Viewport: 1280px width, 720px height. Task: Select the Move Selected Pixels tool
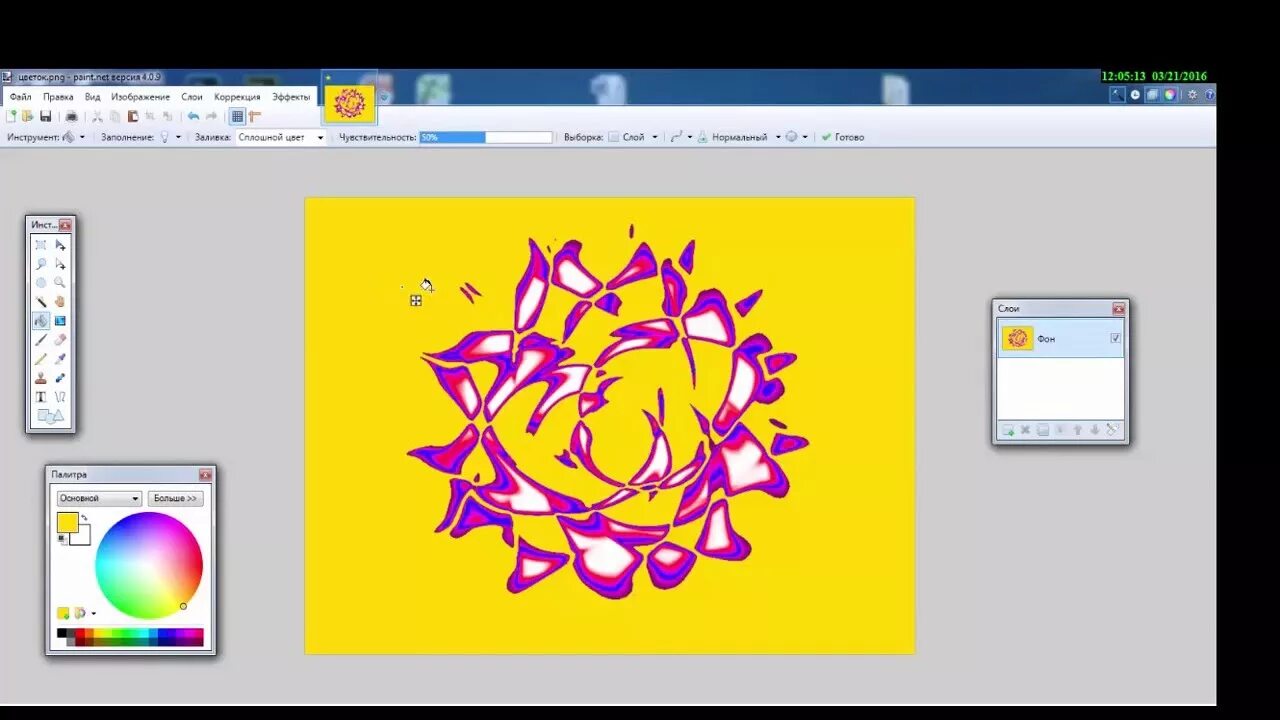pos(60,245)
